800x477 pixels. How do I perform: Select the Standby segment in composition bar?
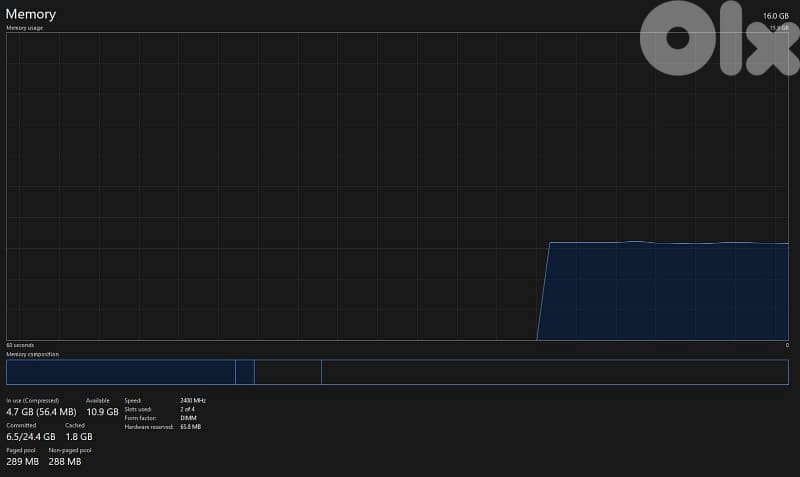(x=288, y=372)
